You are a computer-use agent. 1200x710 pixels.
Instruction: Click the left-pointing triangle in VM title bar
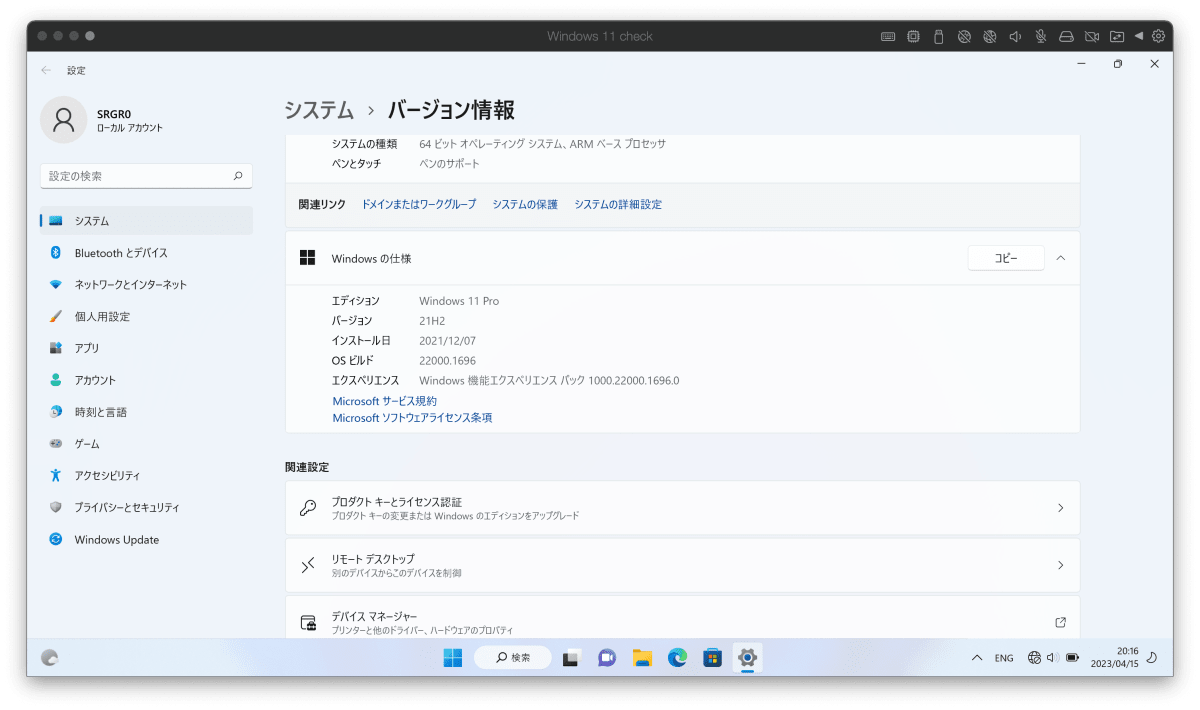tap(1139, 36)
